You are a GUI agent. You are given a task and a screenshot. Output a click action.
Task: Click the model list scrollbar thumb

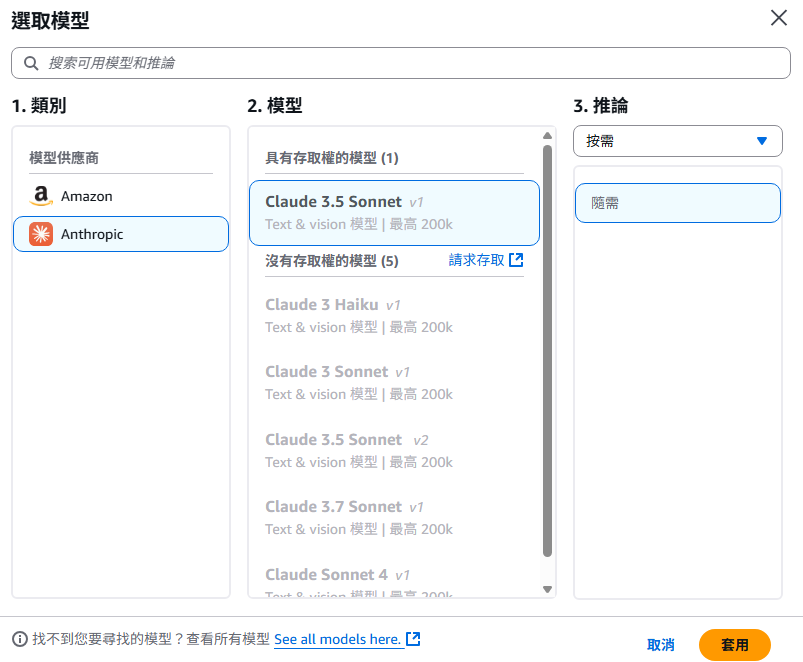click(547, 351)
